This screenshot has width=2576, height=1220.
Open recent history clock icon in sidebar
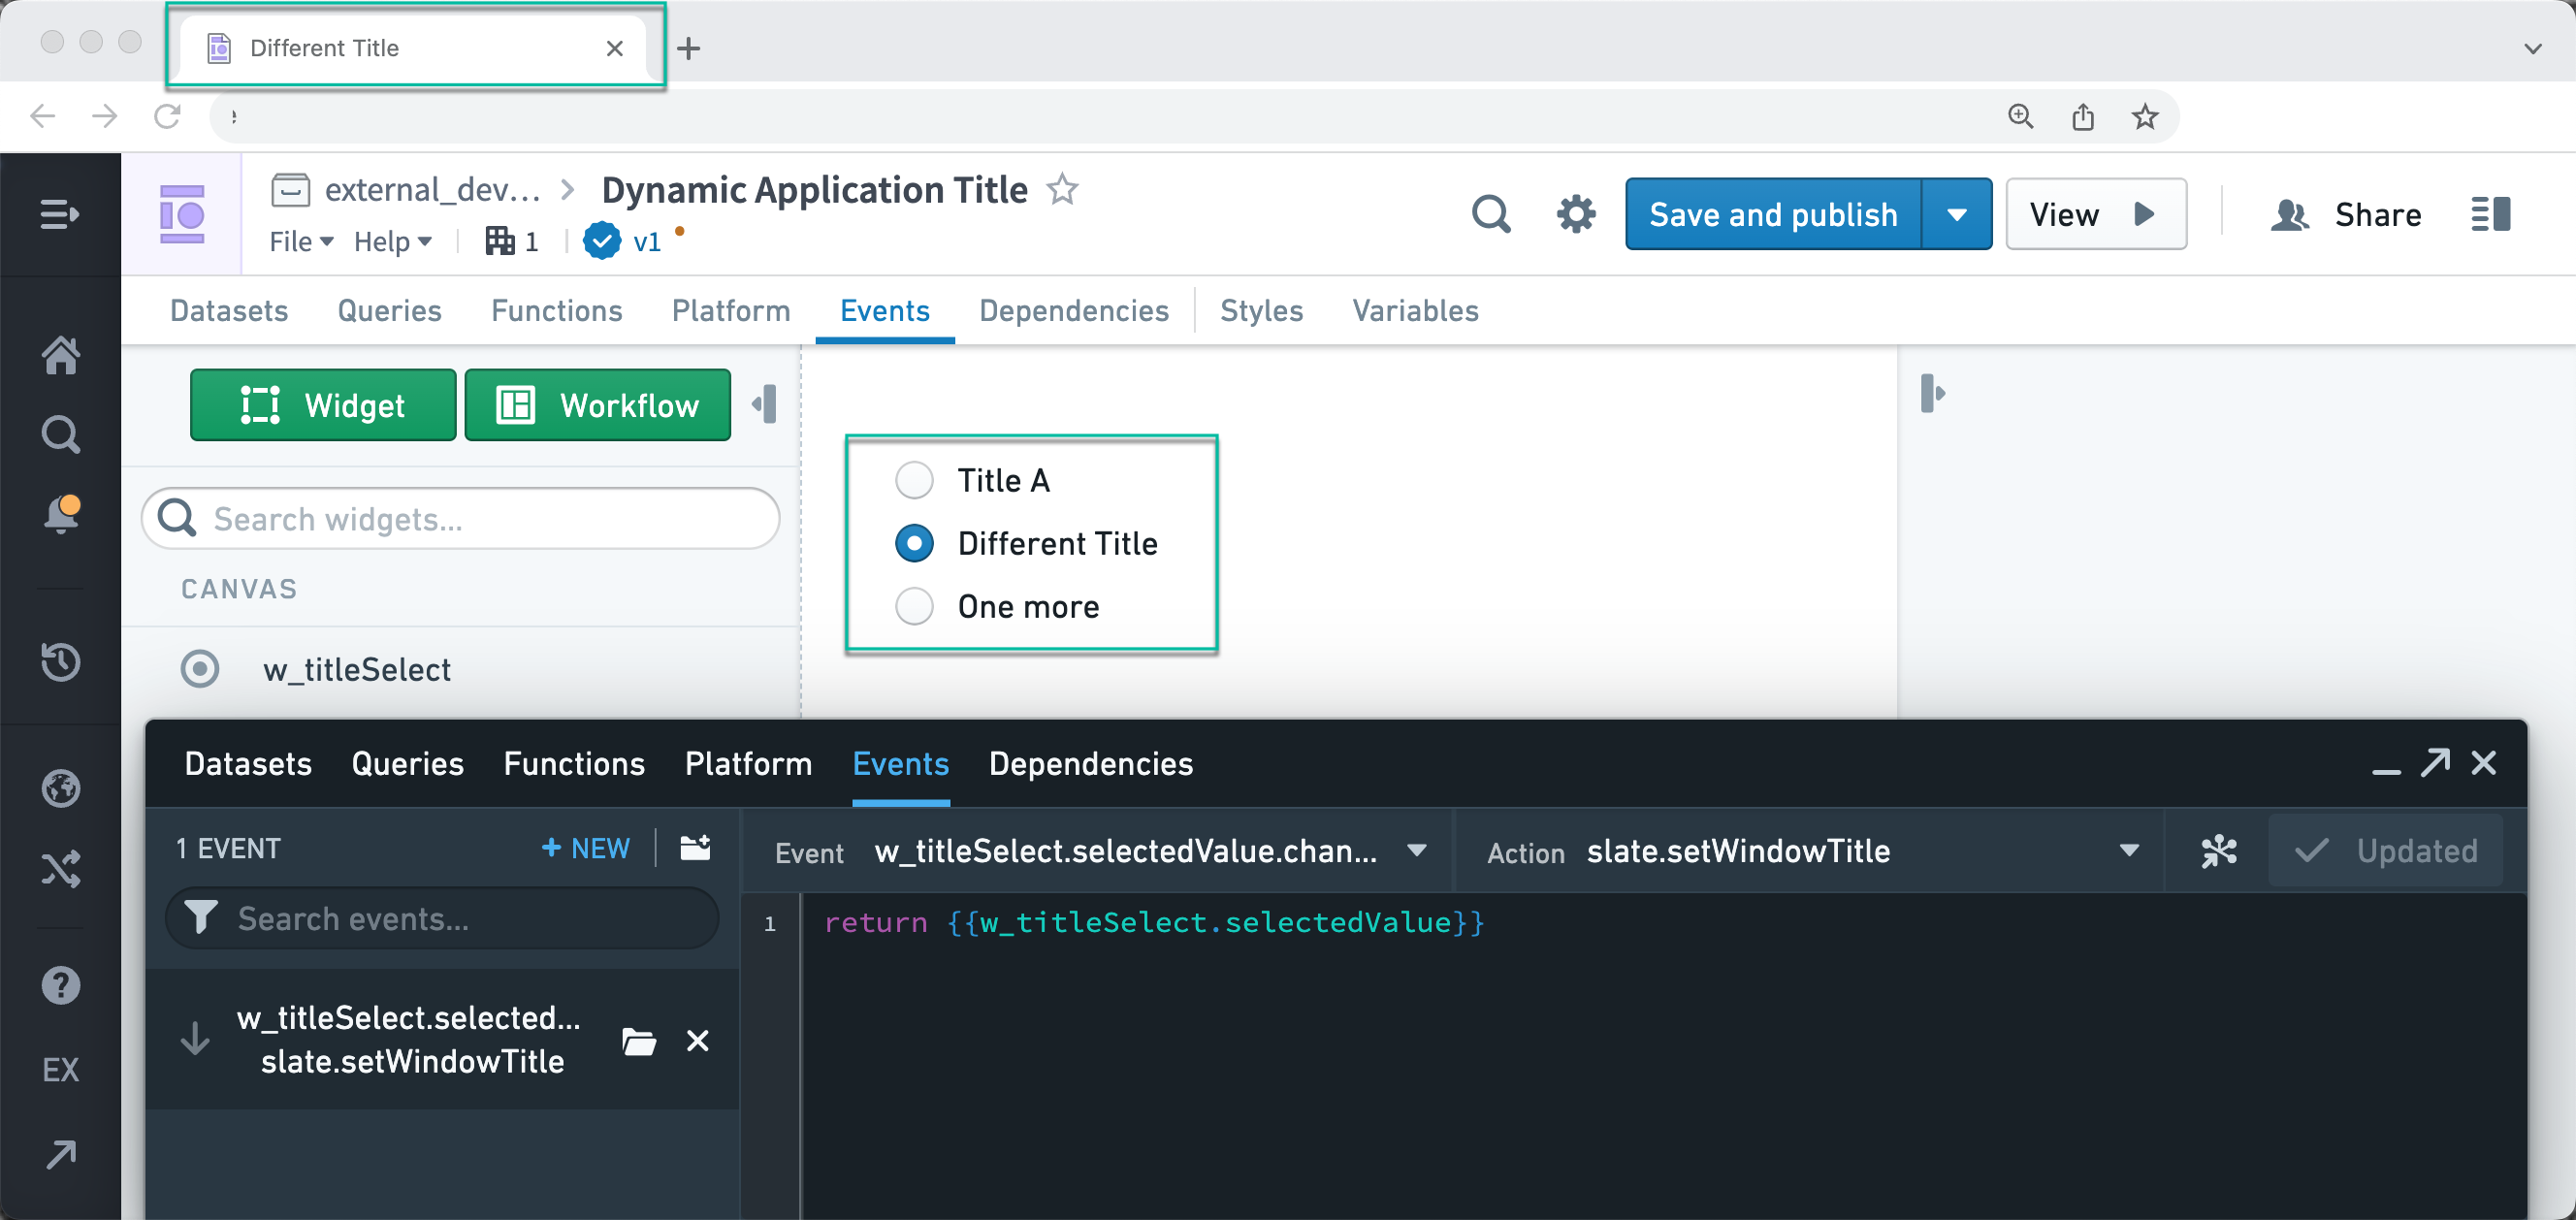pos(61,662)
